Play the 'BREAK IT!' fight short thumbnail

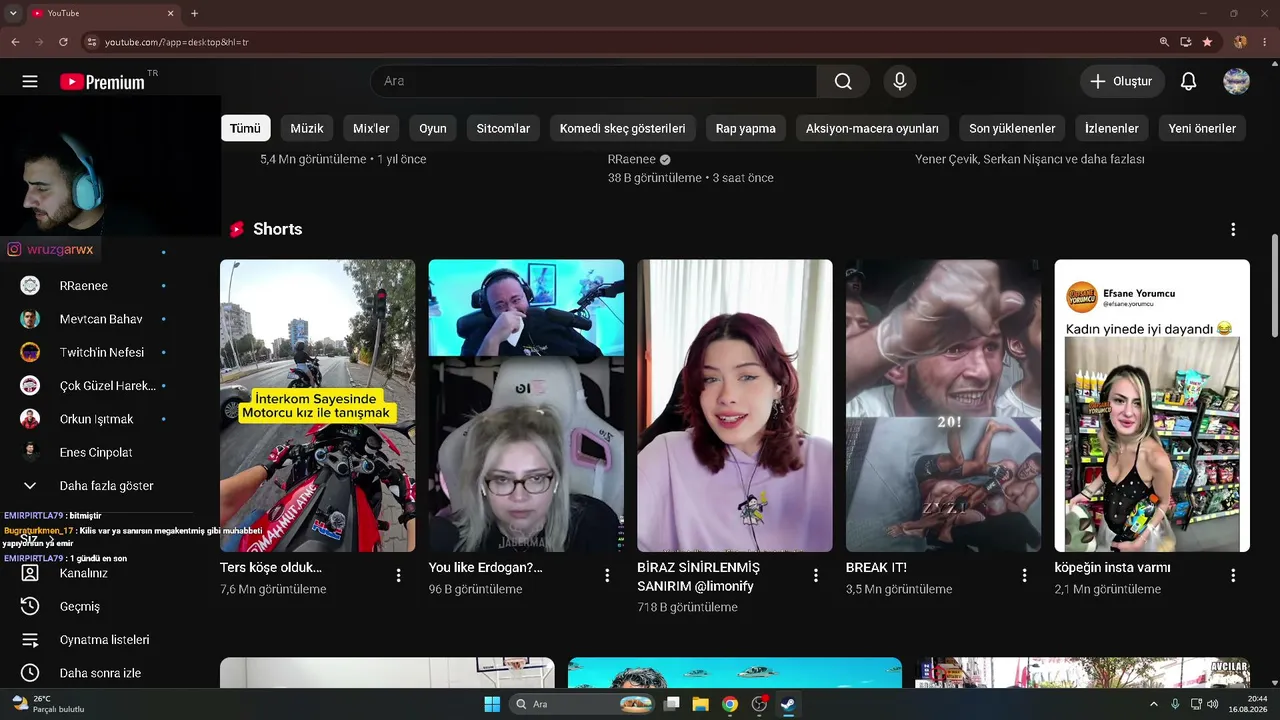pyautogui.click(x=944, y=406)
